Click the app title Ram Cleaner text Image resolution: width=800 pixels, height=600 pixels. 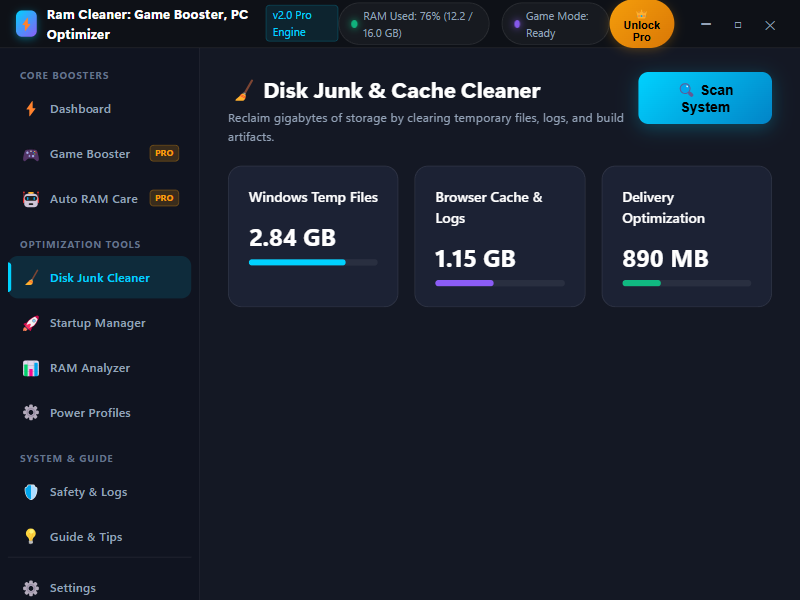coord(147,24)
